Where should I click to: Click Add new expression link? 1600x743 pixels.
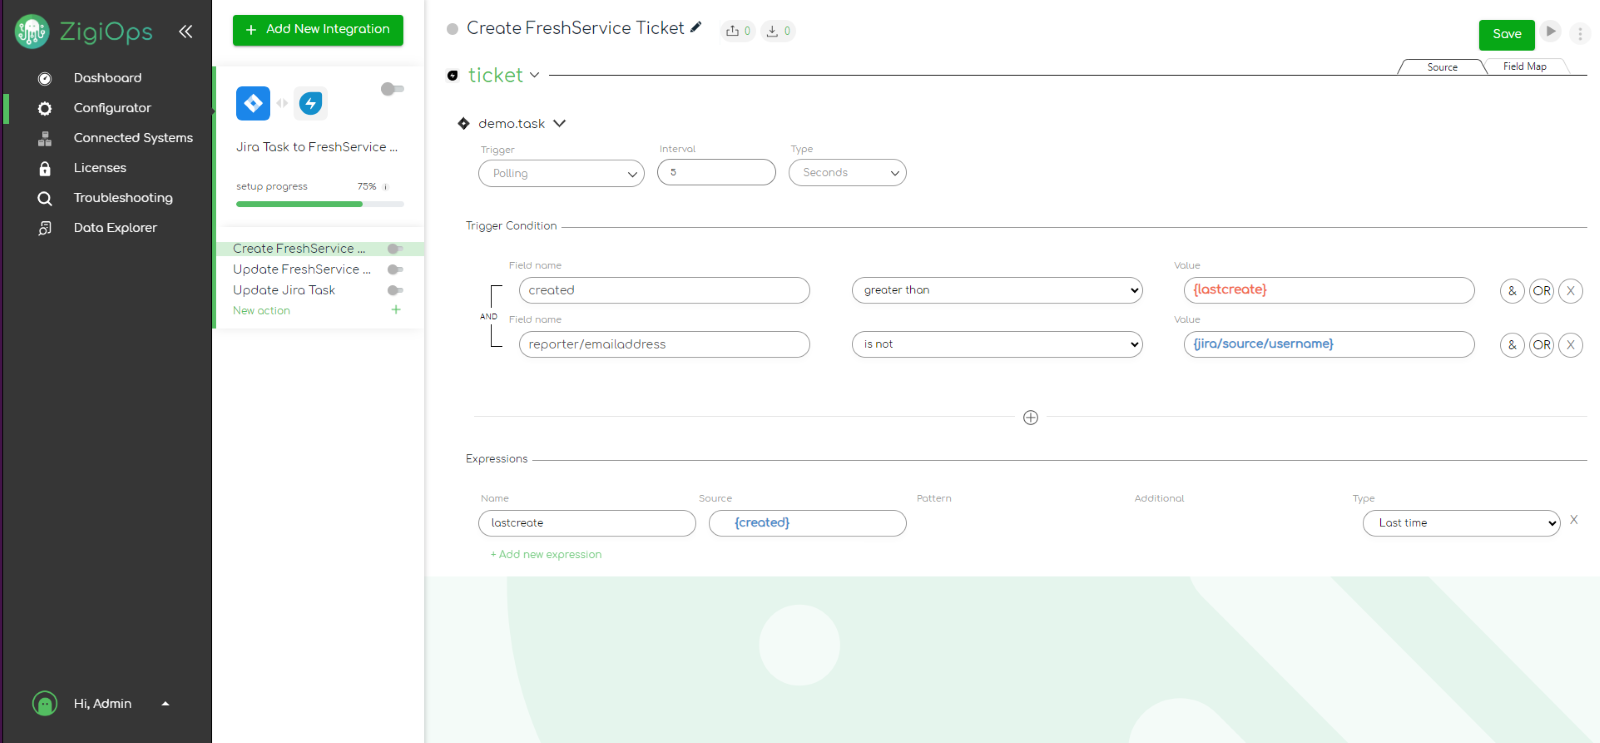click(546, 554)
